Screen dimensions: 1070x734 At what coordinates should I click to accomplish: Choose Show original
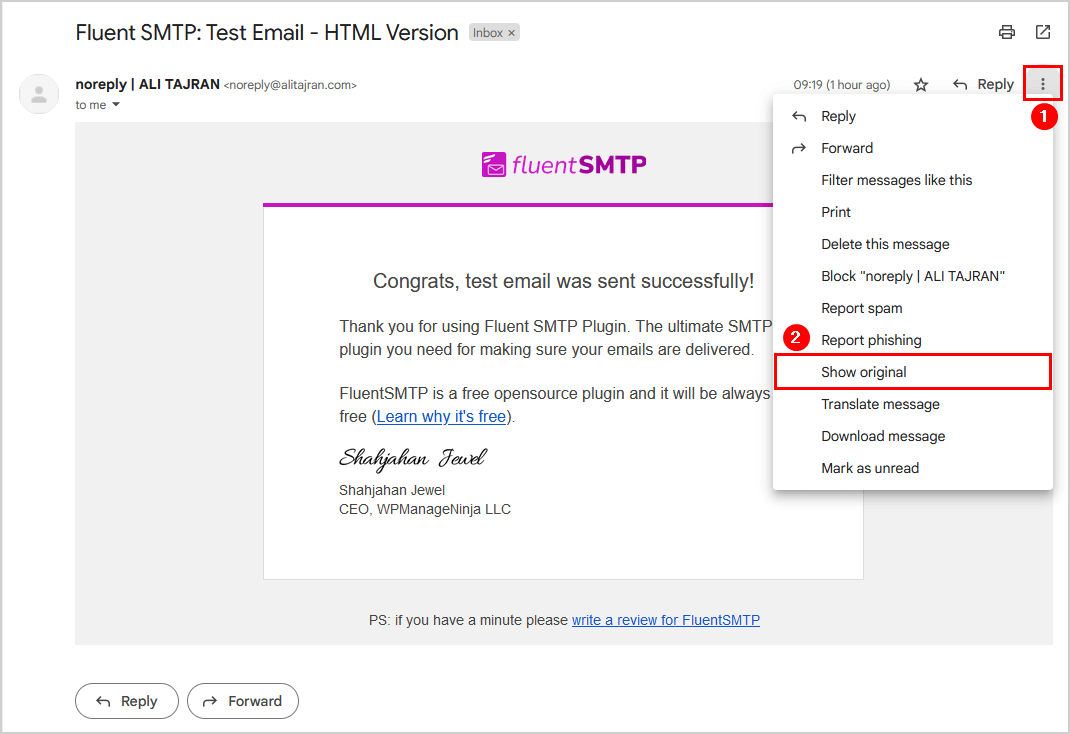click(912, 372)
